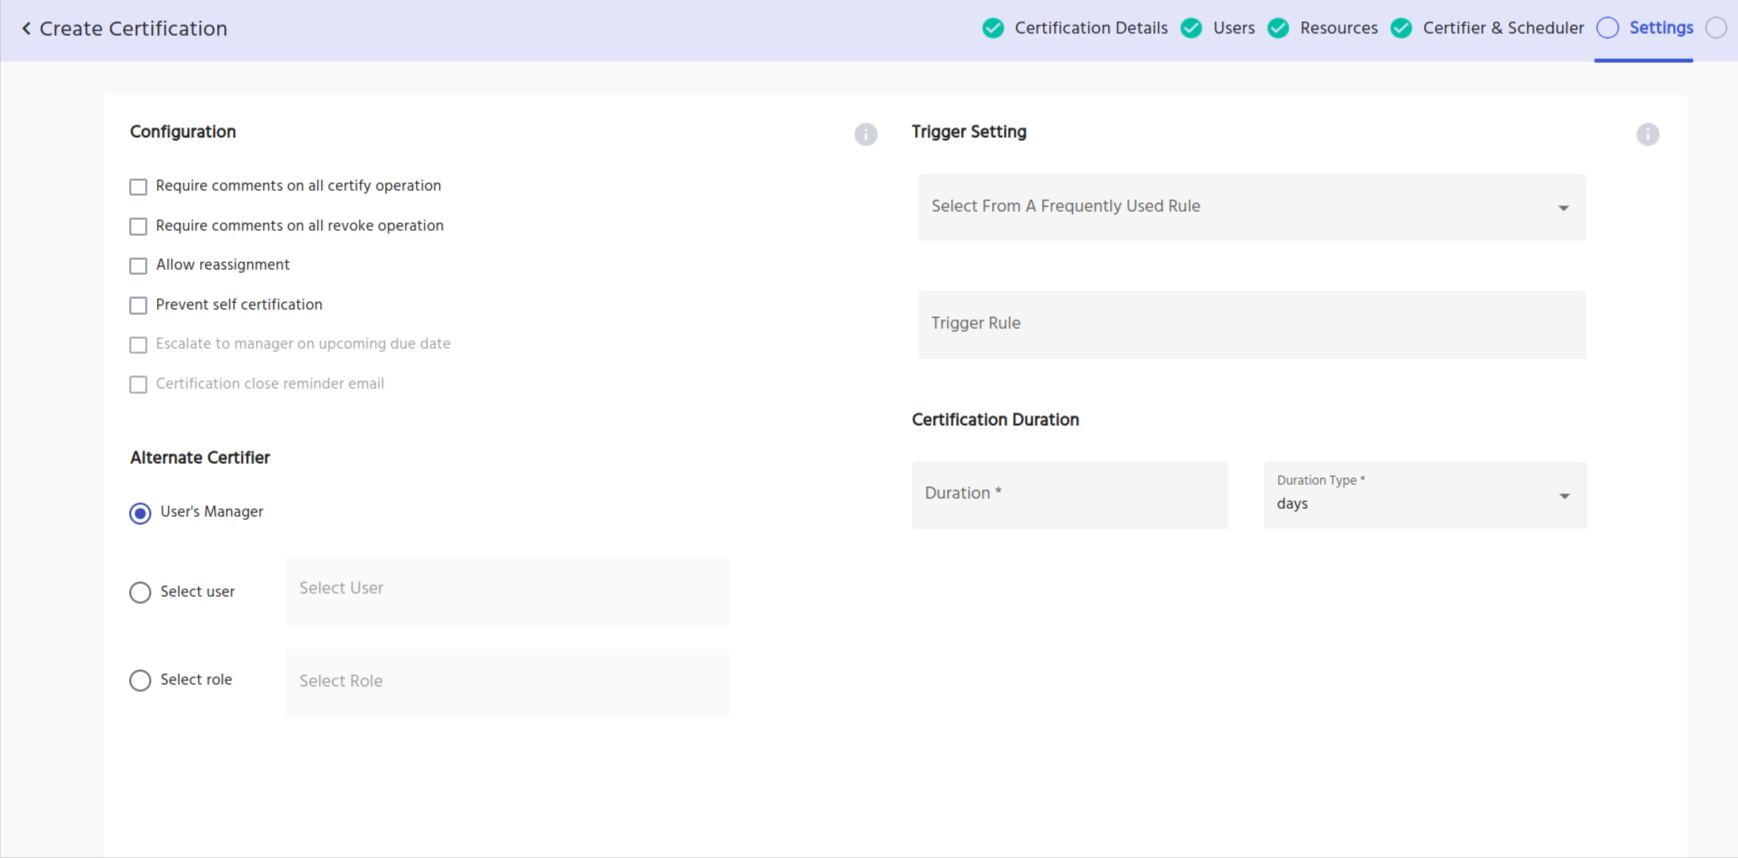Click the Trigger Setting info icon
Image resolution: width=1738 pixels, height=858 pixels.
[1647, 134]
